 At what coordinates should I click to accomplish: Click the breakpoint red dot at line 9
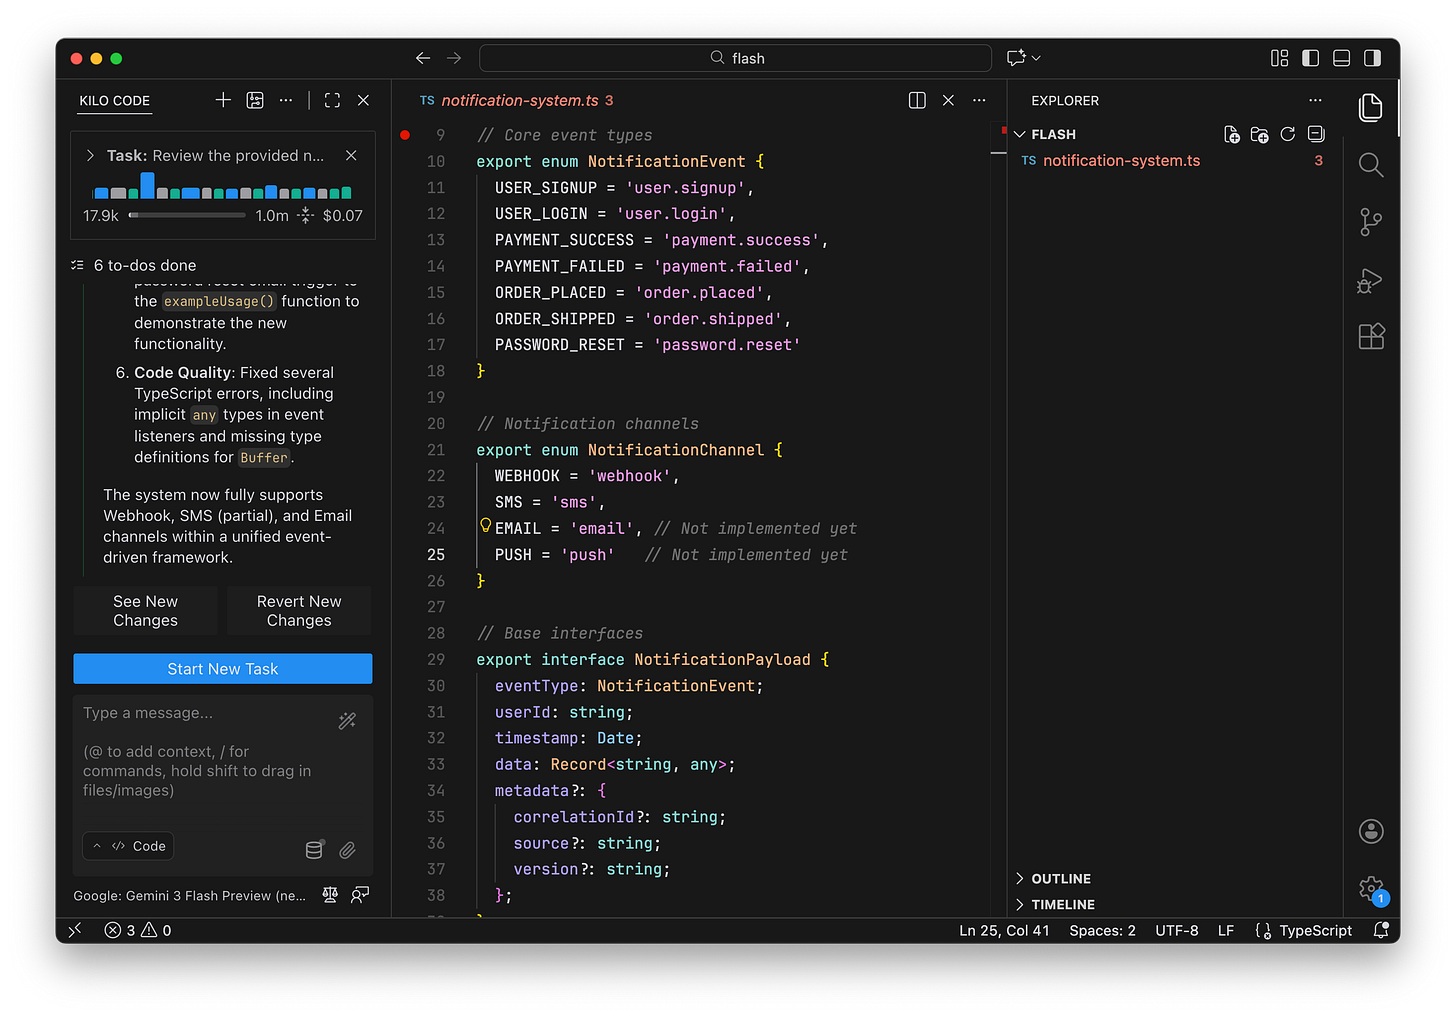click(405, 135)
